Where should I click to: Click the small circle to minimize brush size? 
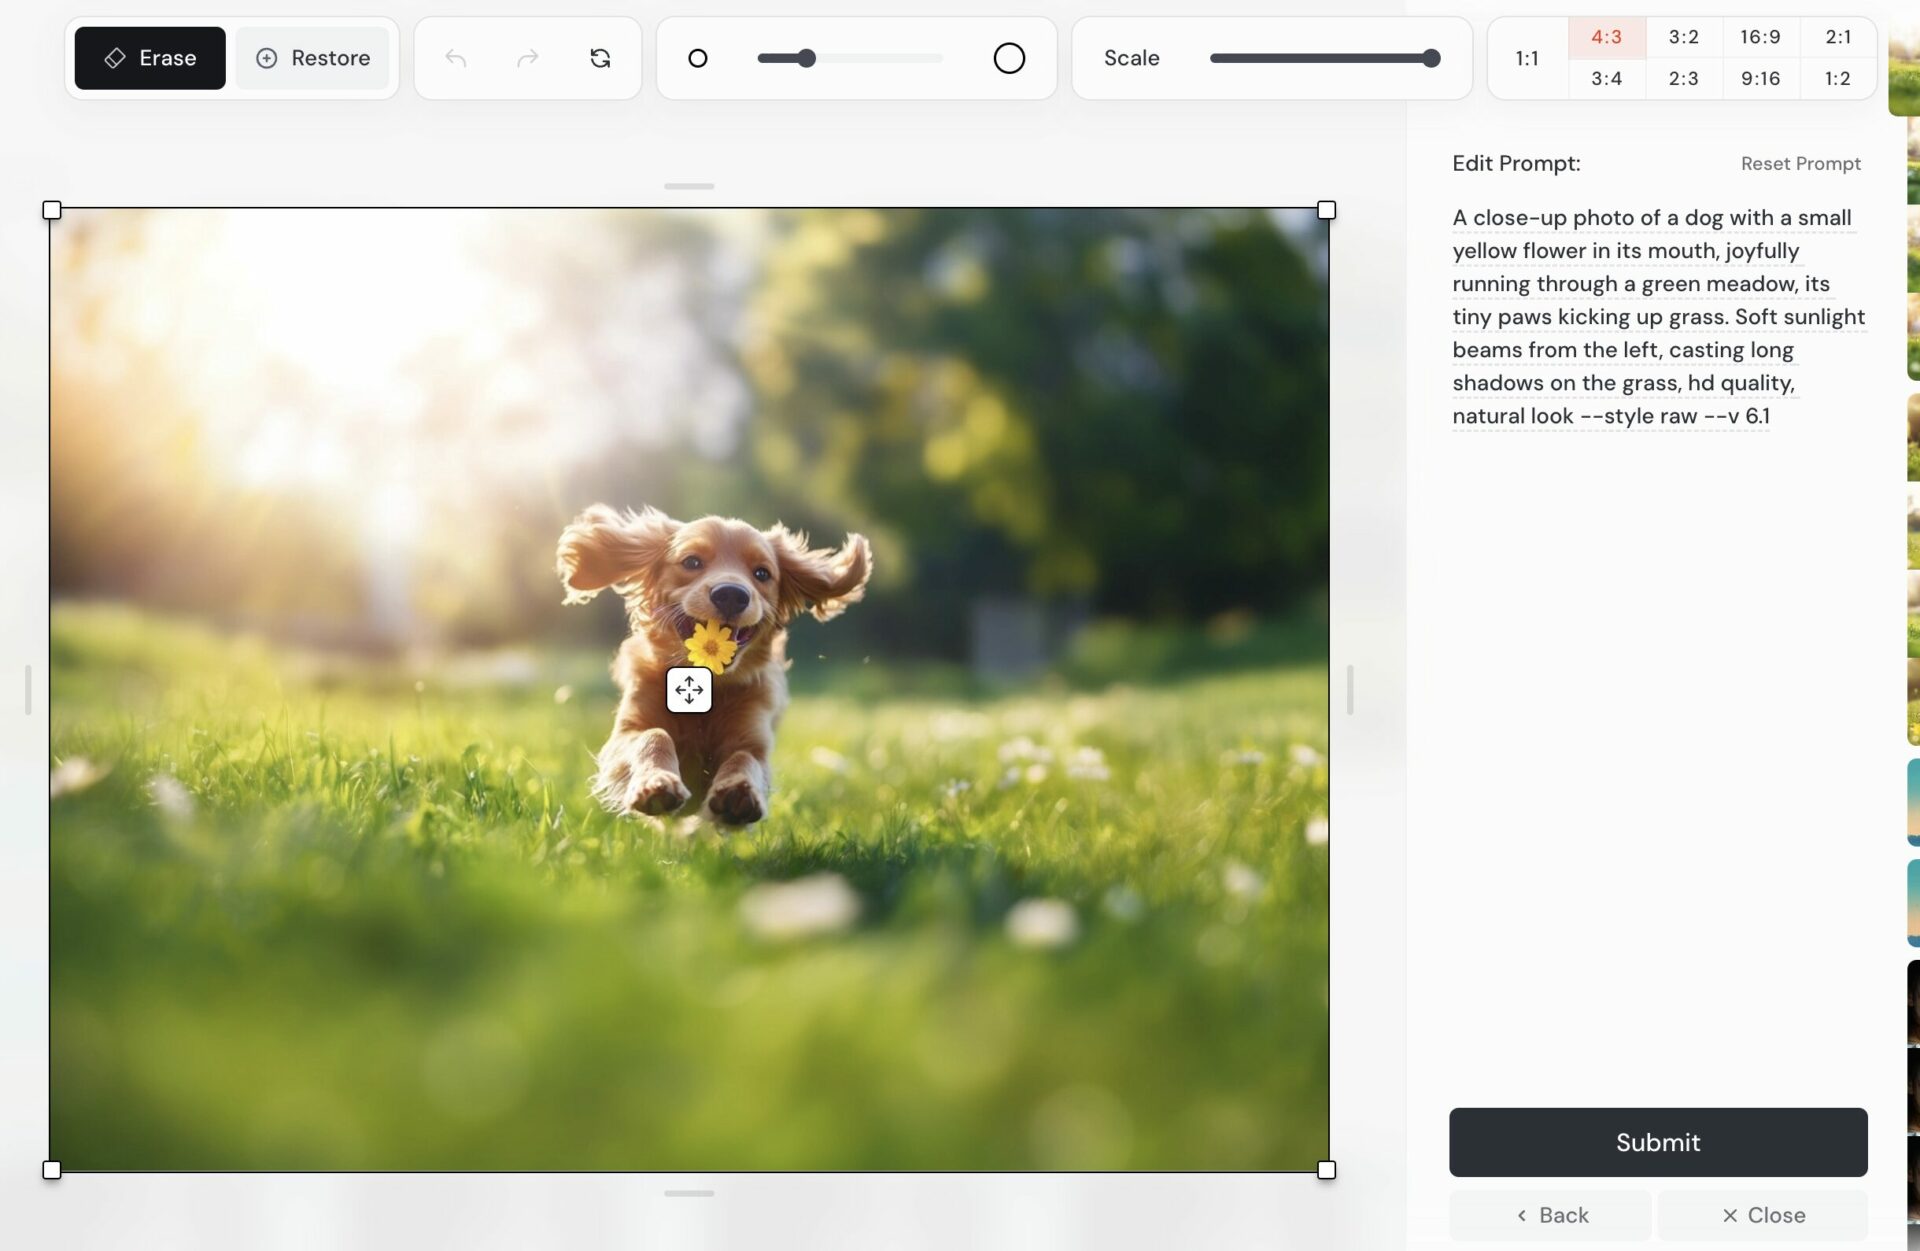point(697,58)
